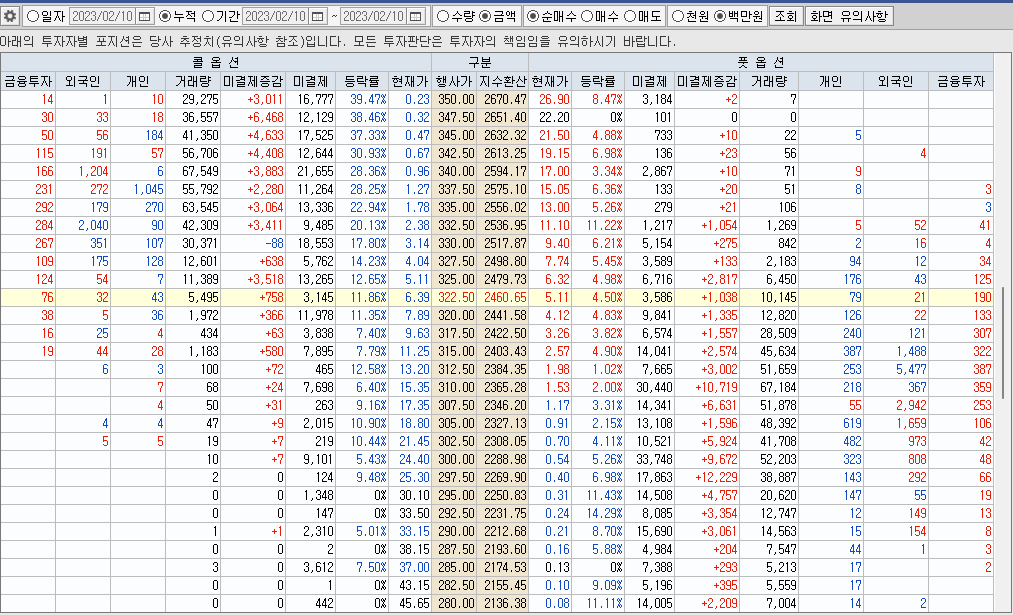Viewport: 1013px width, 615px height.
Task: Click the put foreigner value 2,942
Action: coord(895,405)
